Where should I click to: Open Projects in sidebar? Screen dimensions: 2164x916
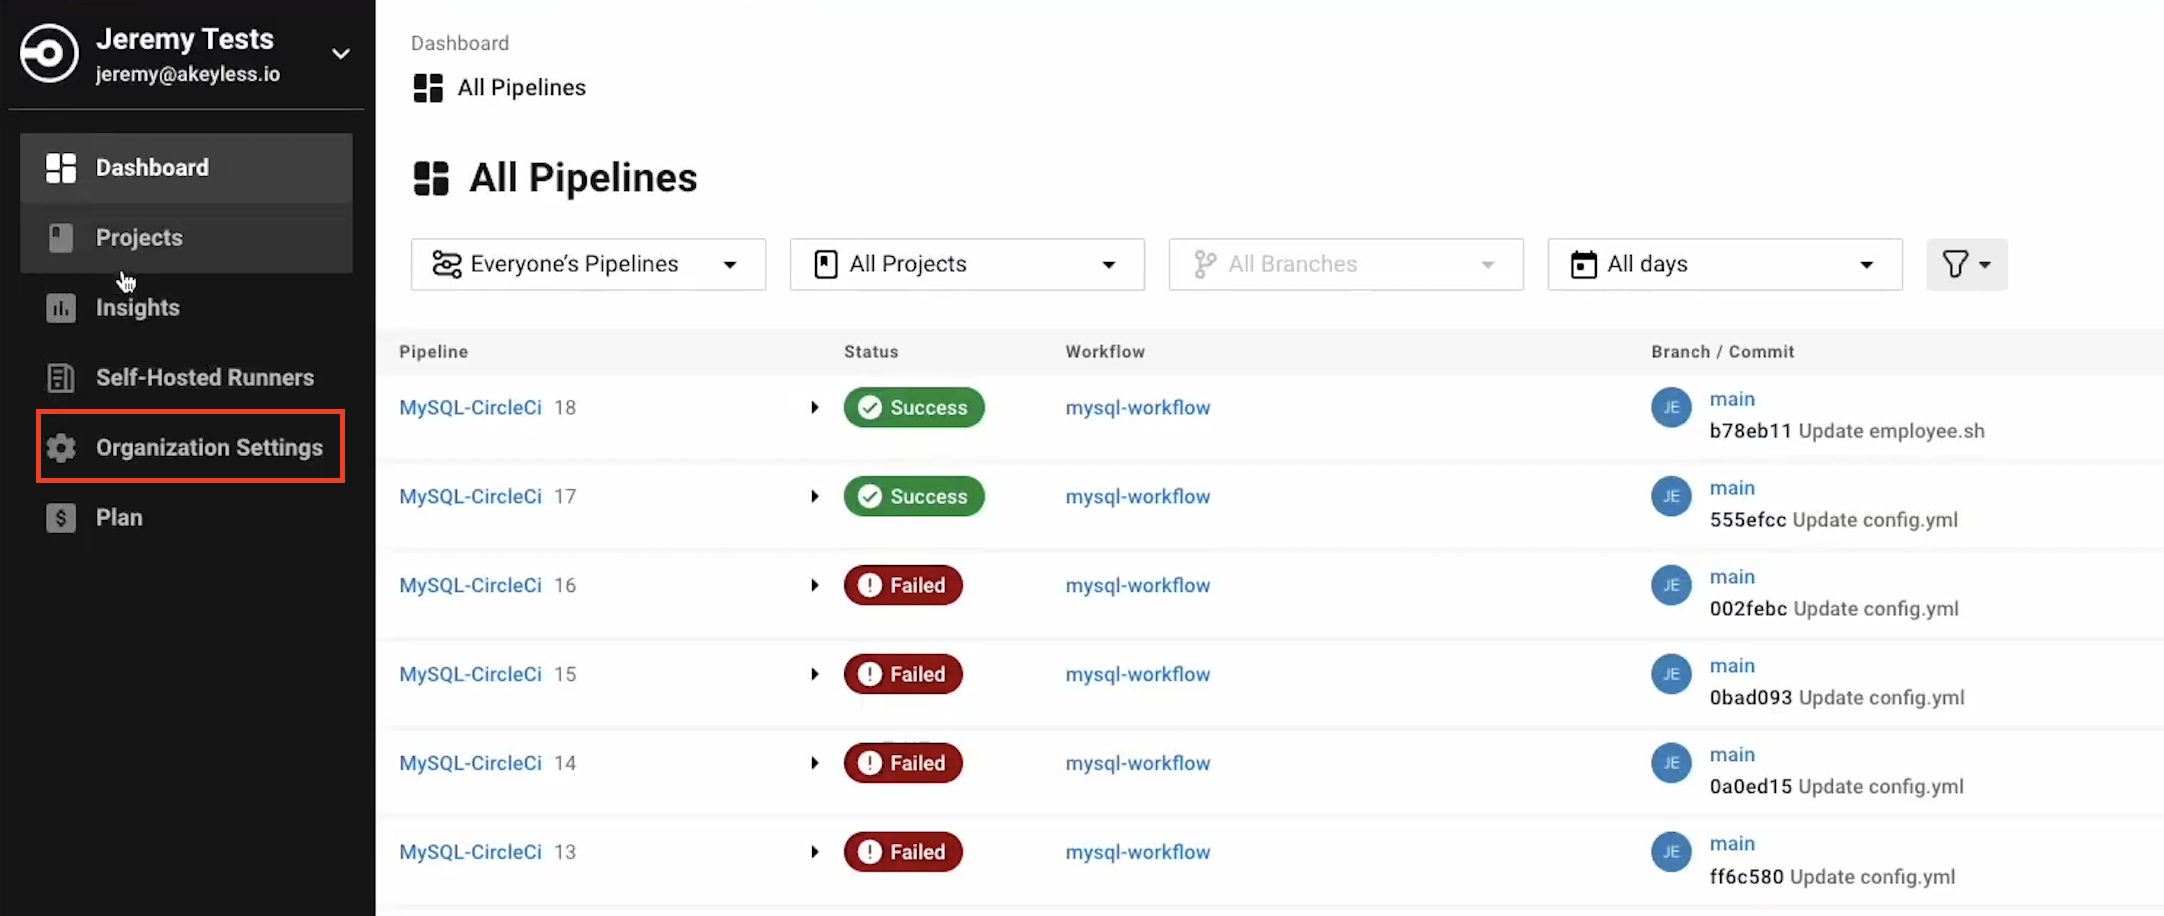[x=186, y=238]
